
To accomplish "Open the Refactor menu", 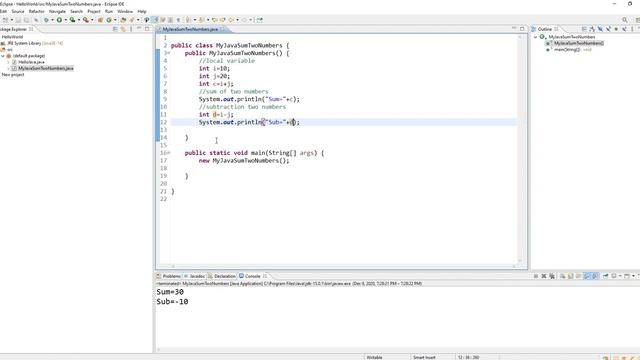I will pos(36,11).
